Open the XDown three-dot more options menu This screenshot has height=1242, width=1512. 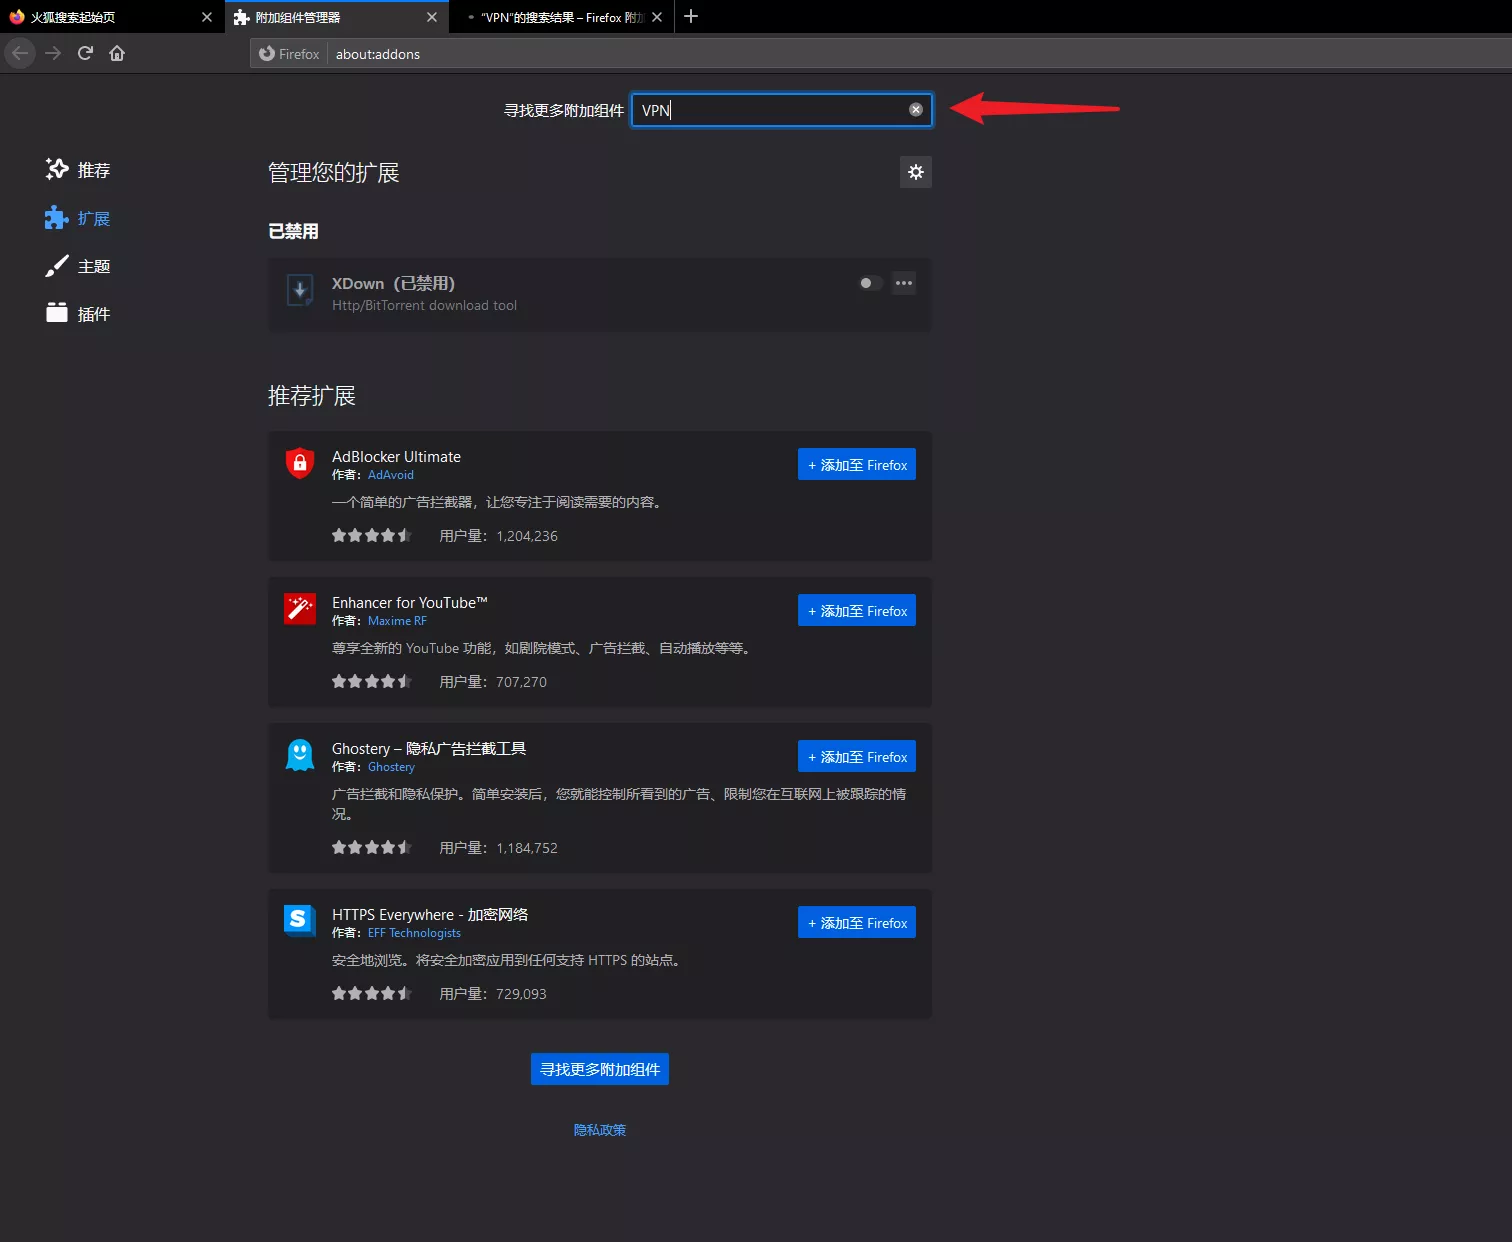tap(904, 283)
